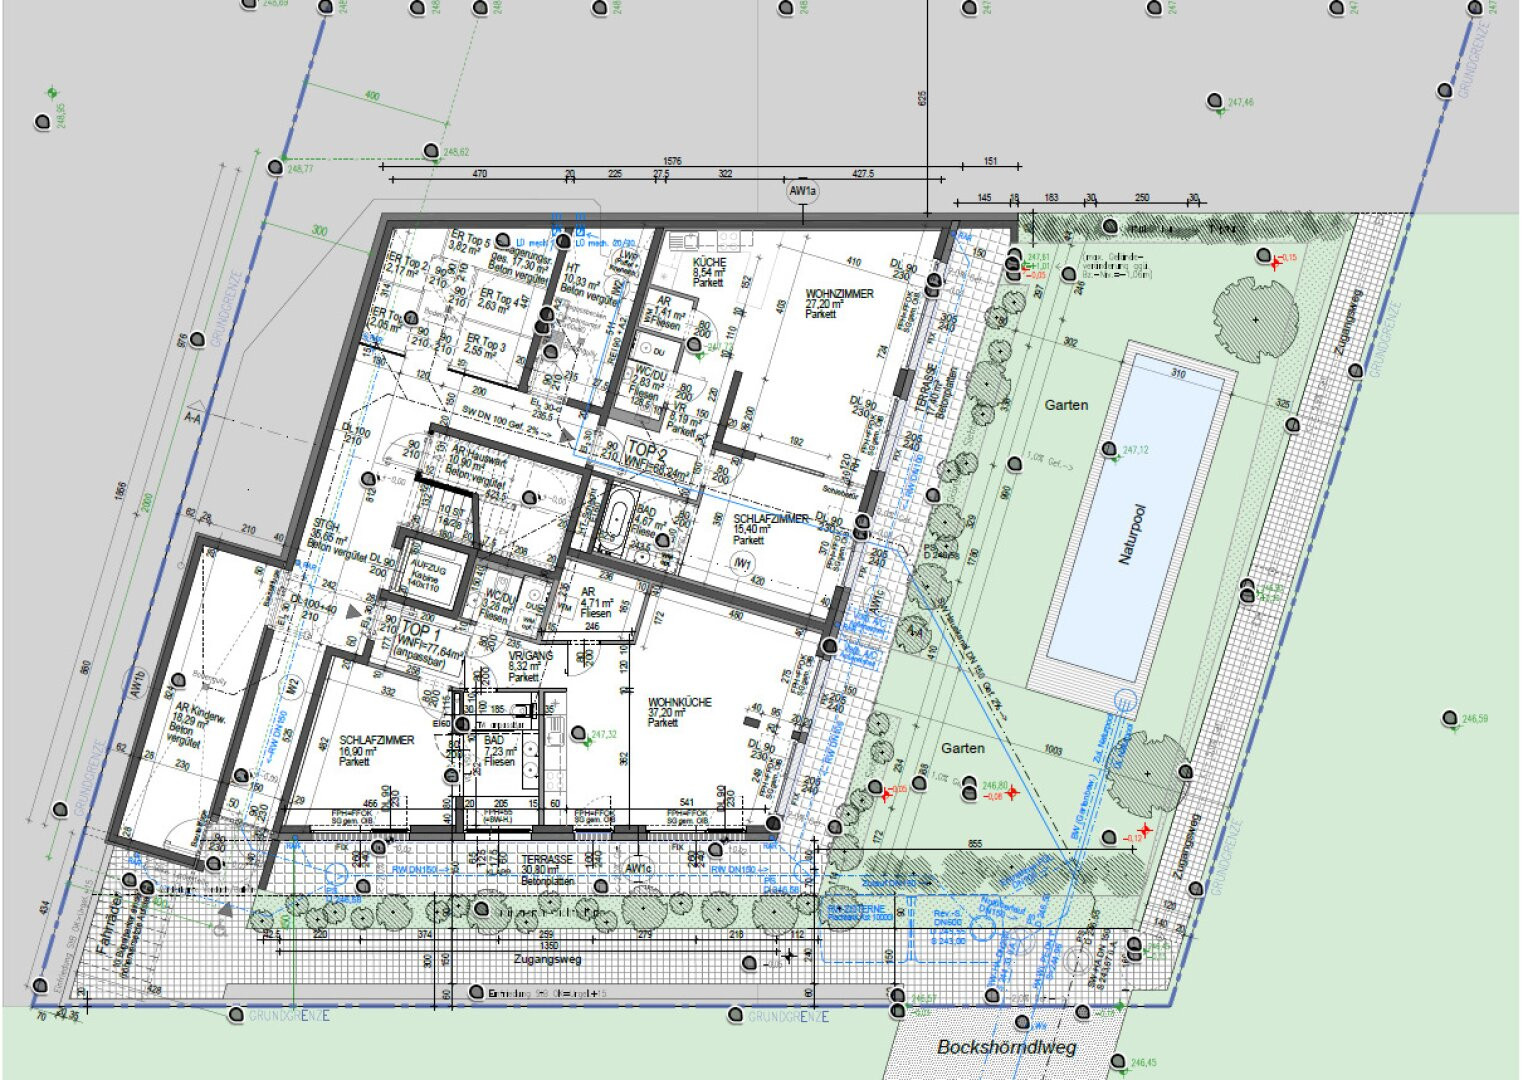Select the Bockshörndlweg street label

1006,1048
